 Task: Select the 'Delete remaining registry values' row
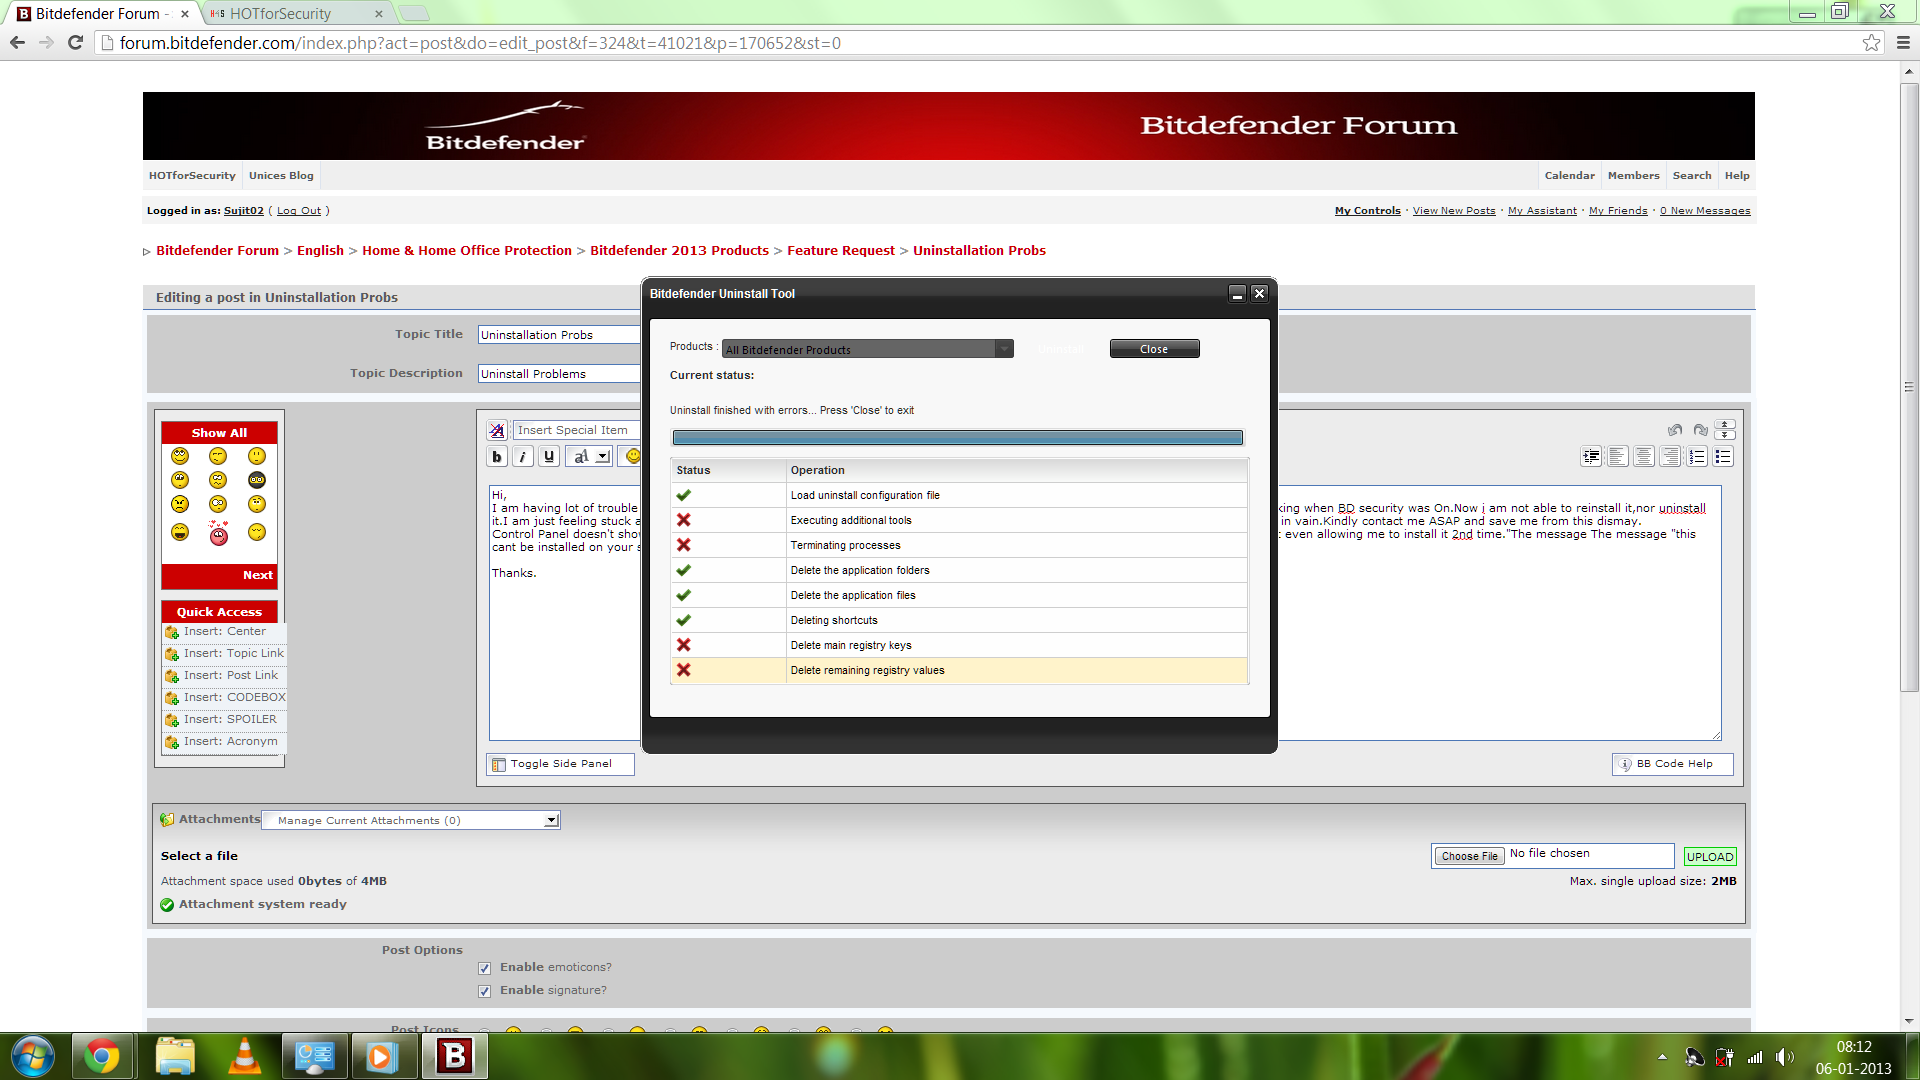click(958, 670)
